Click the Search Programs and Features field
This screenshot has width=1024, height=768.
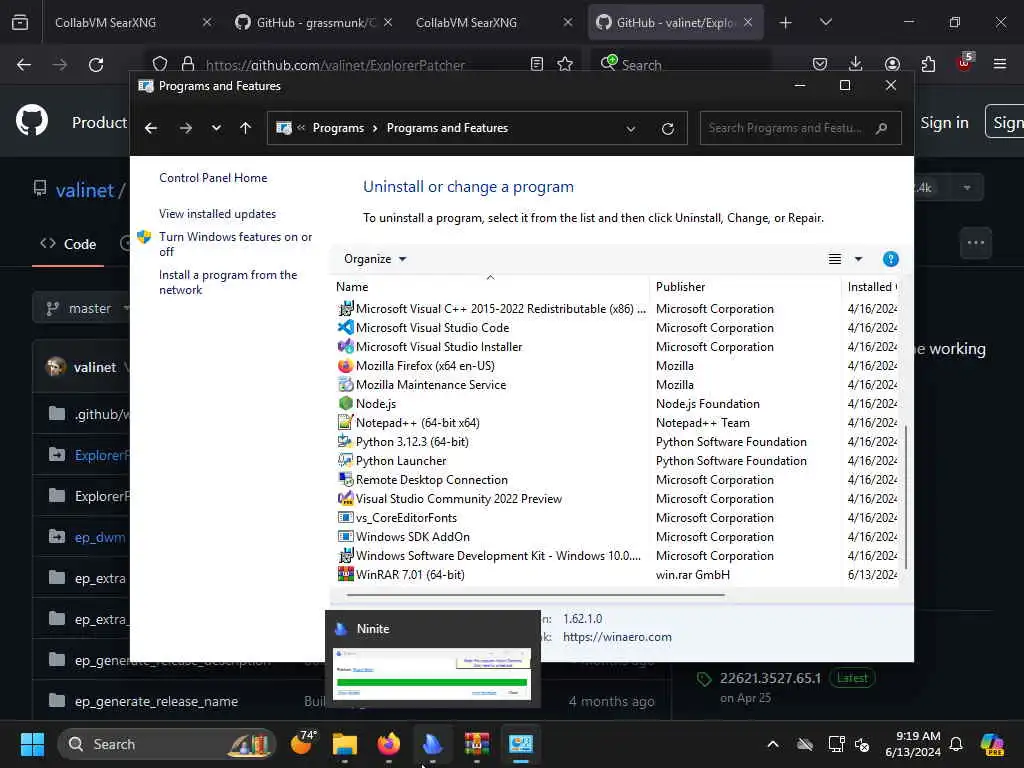800,128
